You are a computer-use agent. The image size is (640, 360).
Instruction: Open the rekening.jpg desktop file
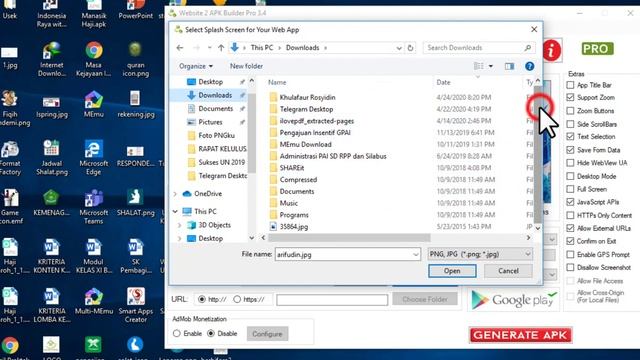[x=136, y=104]
